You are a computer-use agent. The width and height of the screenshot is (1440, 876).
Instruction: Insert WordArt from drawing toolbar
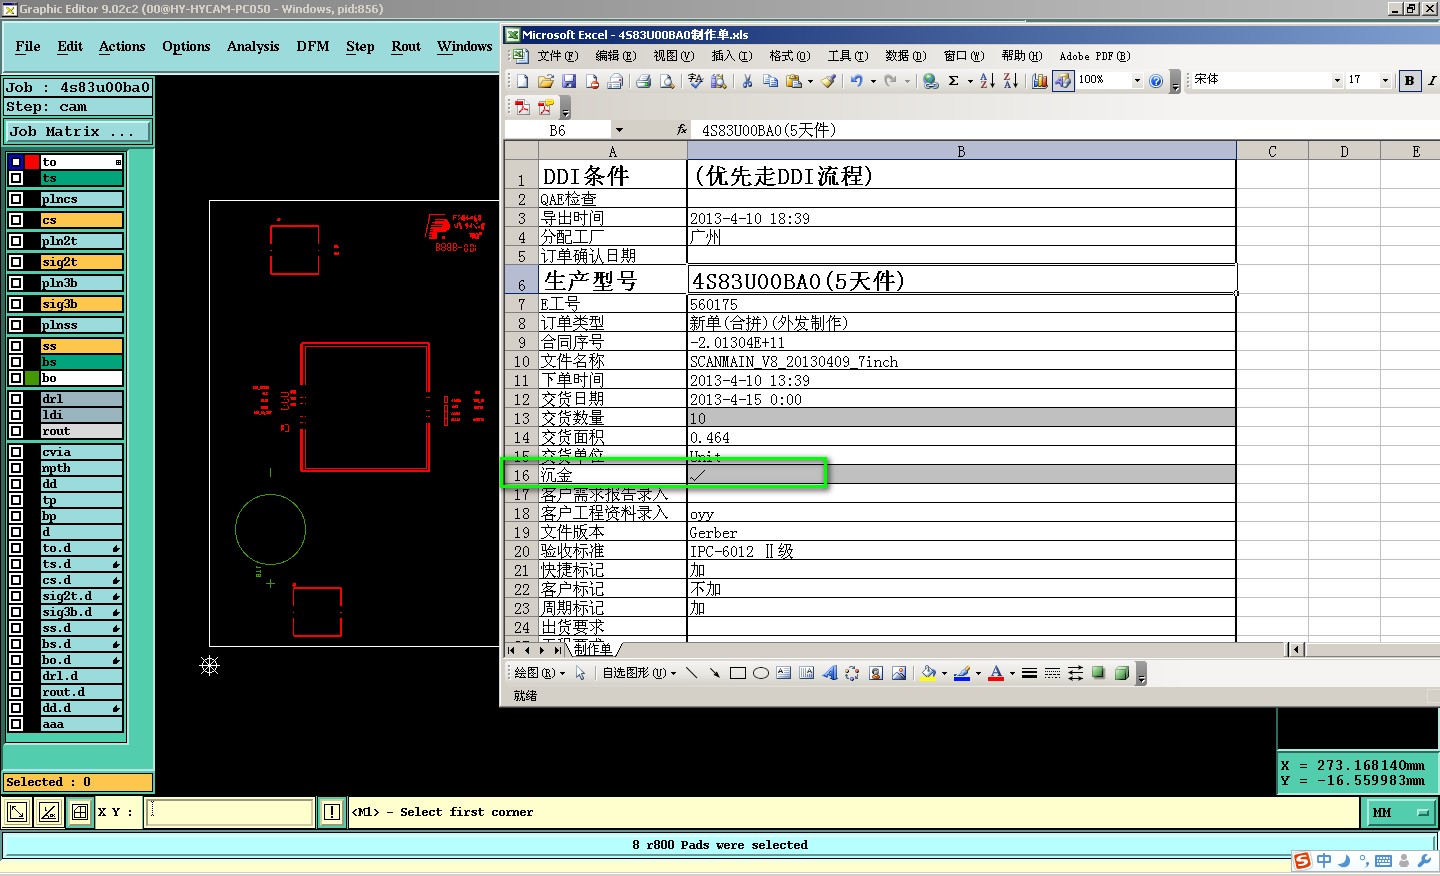click(829, 673)
